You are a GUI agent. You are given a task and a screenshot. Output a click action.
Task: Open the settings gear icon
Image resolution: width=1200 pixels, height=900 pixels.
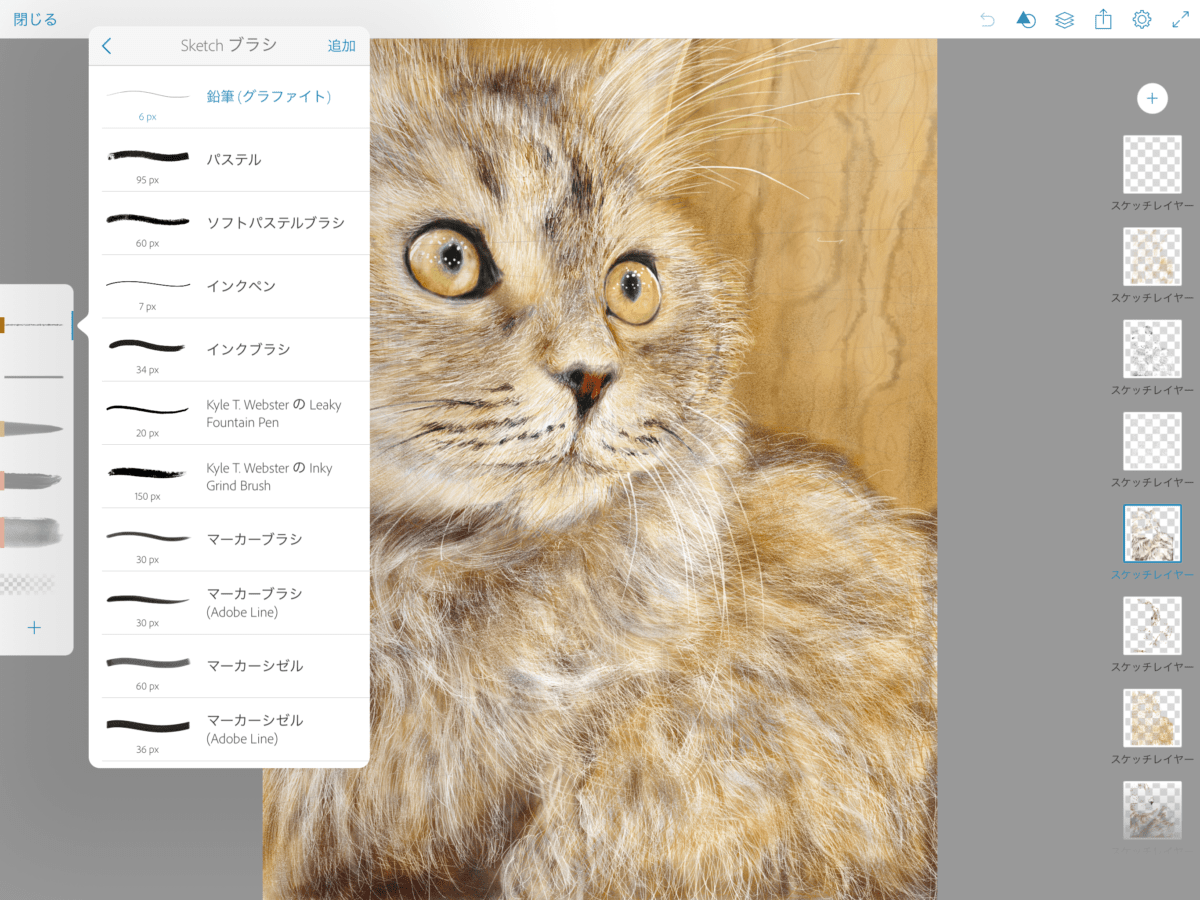pos(1141,20)
